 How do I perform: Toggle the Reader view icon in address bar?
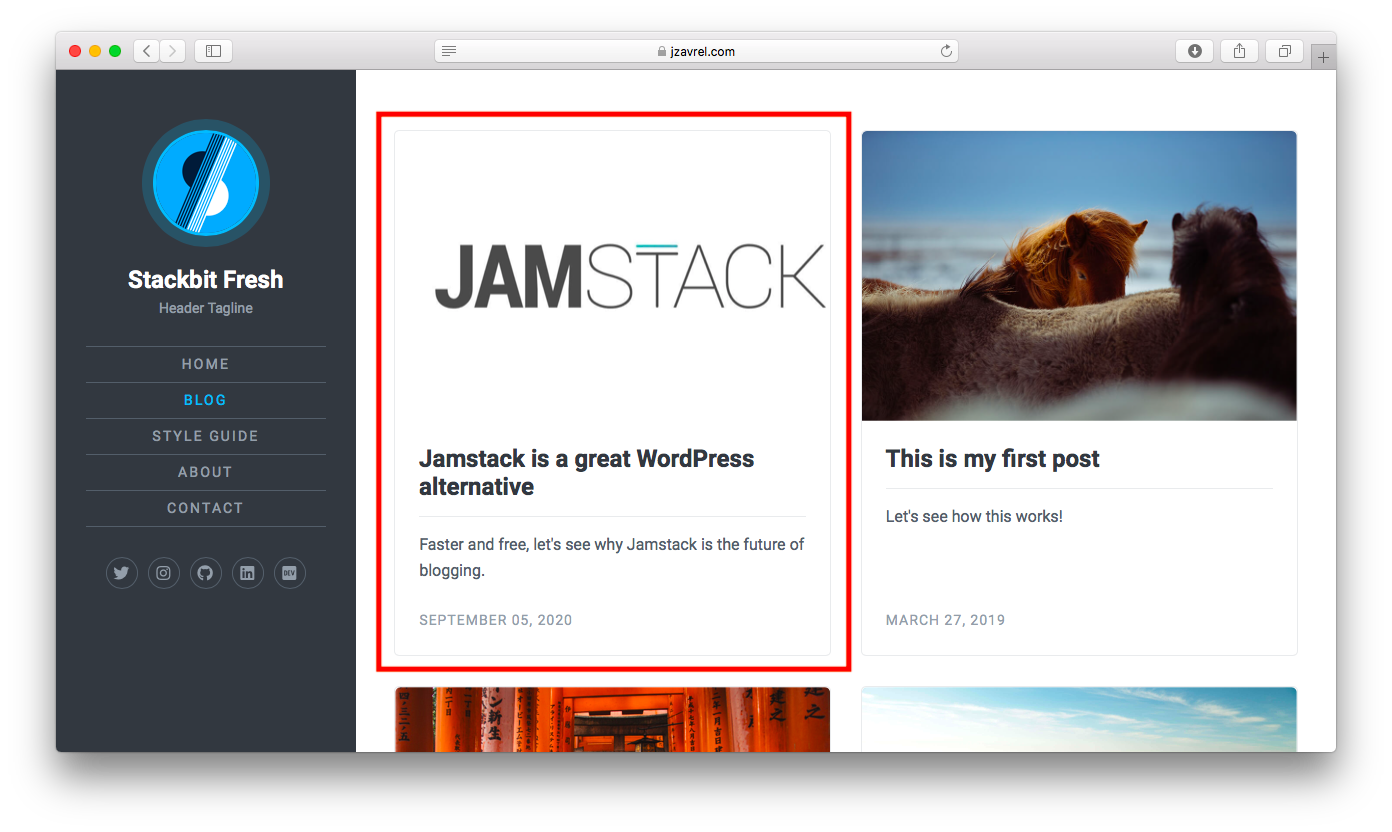coord(449,51)
